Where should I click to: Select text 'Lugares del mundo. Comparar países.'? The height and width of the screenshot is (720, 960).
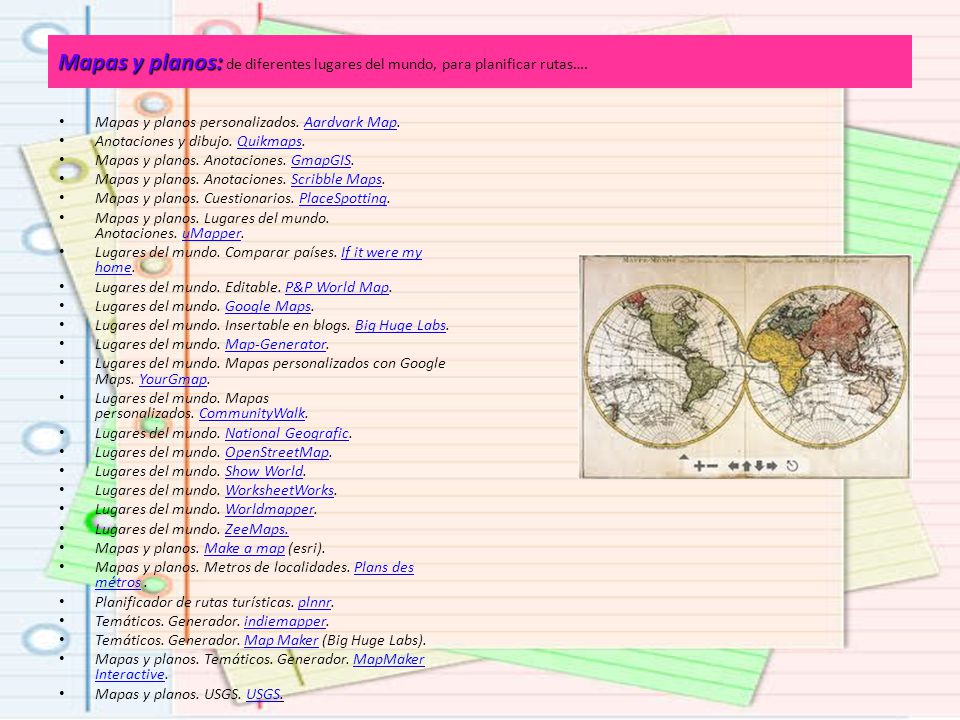click(x=216, y=252)
